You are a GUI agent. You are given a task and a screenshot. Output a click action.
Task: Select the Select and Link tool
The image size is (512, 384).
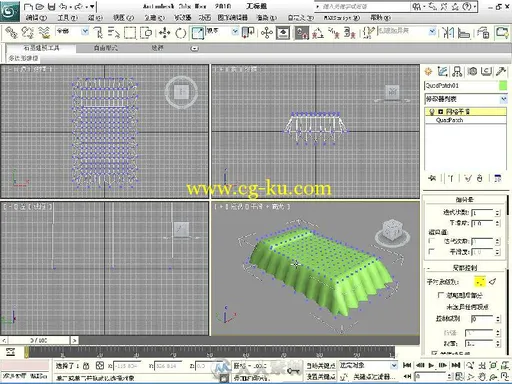tap(11, 33)
